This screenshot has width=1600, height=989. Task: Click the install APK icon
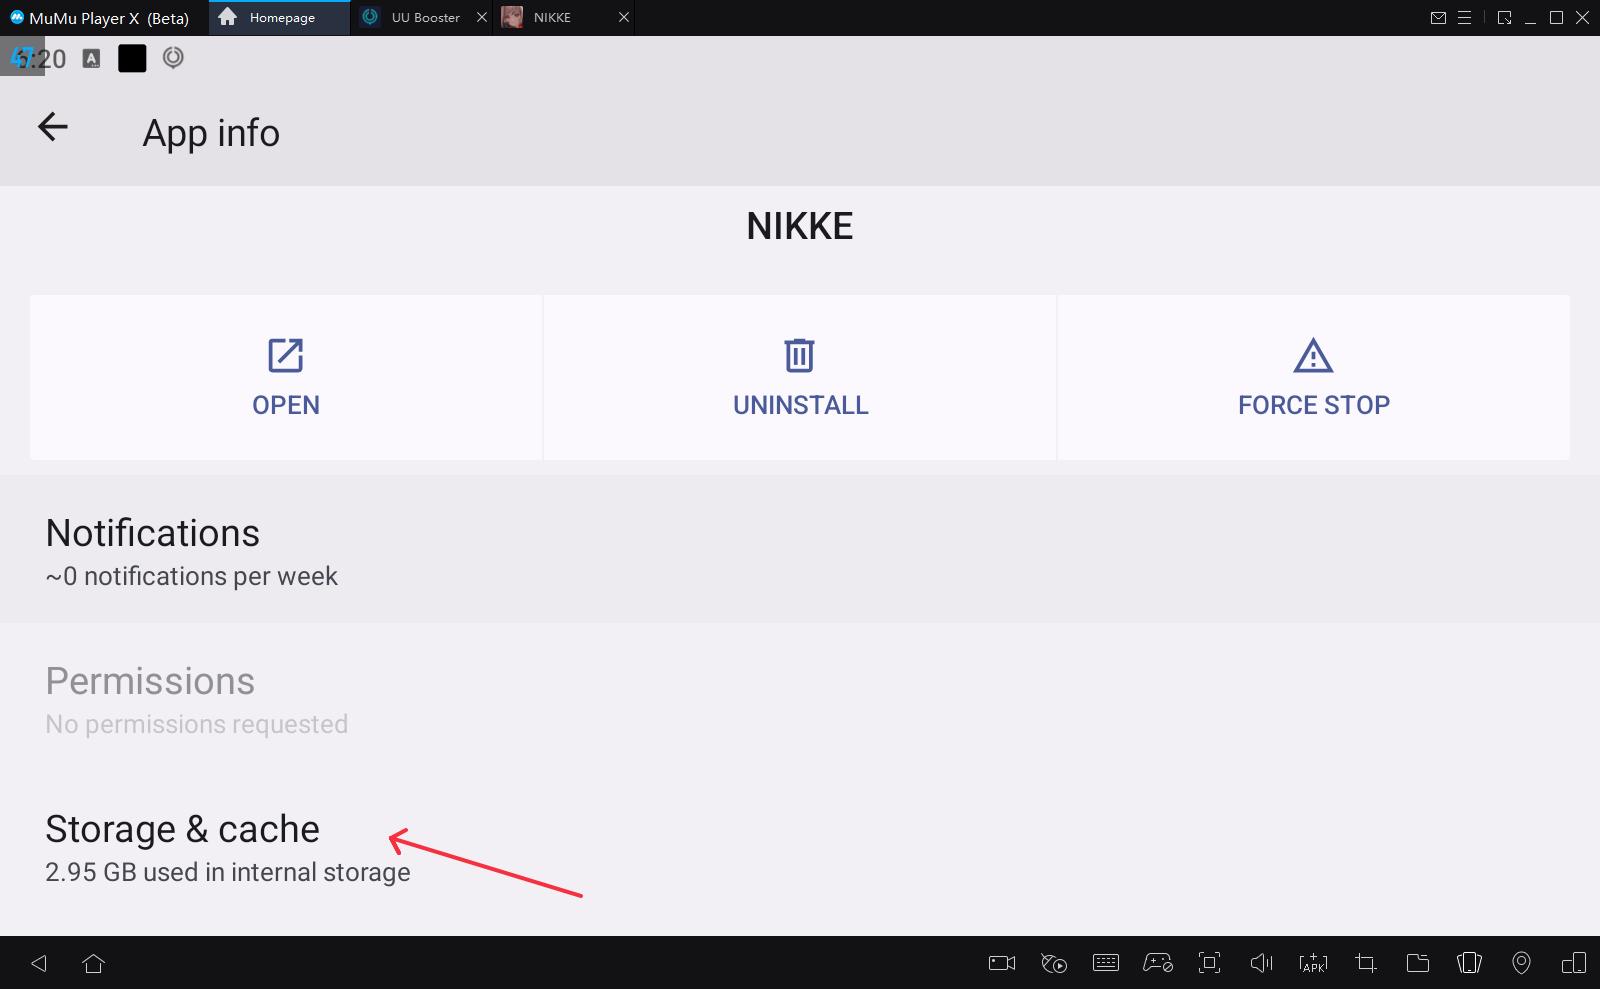1313,963
